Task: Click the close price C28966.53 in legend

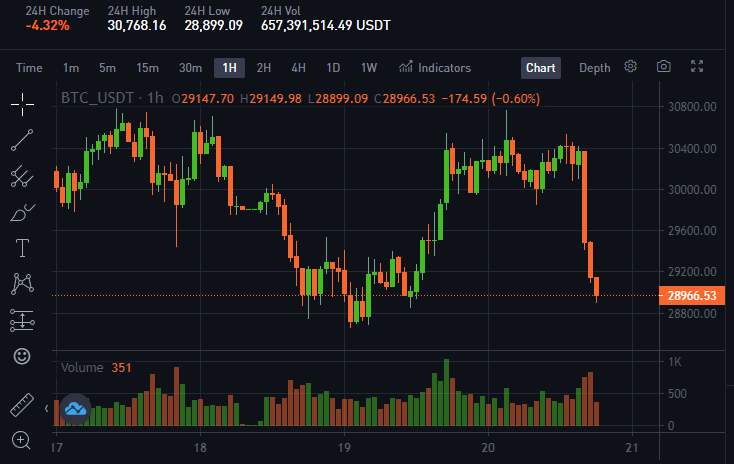Action: point(404,99)
